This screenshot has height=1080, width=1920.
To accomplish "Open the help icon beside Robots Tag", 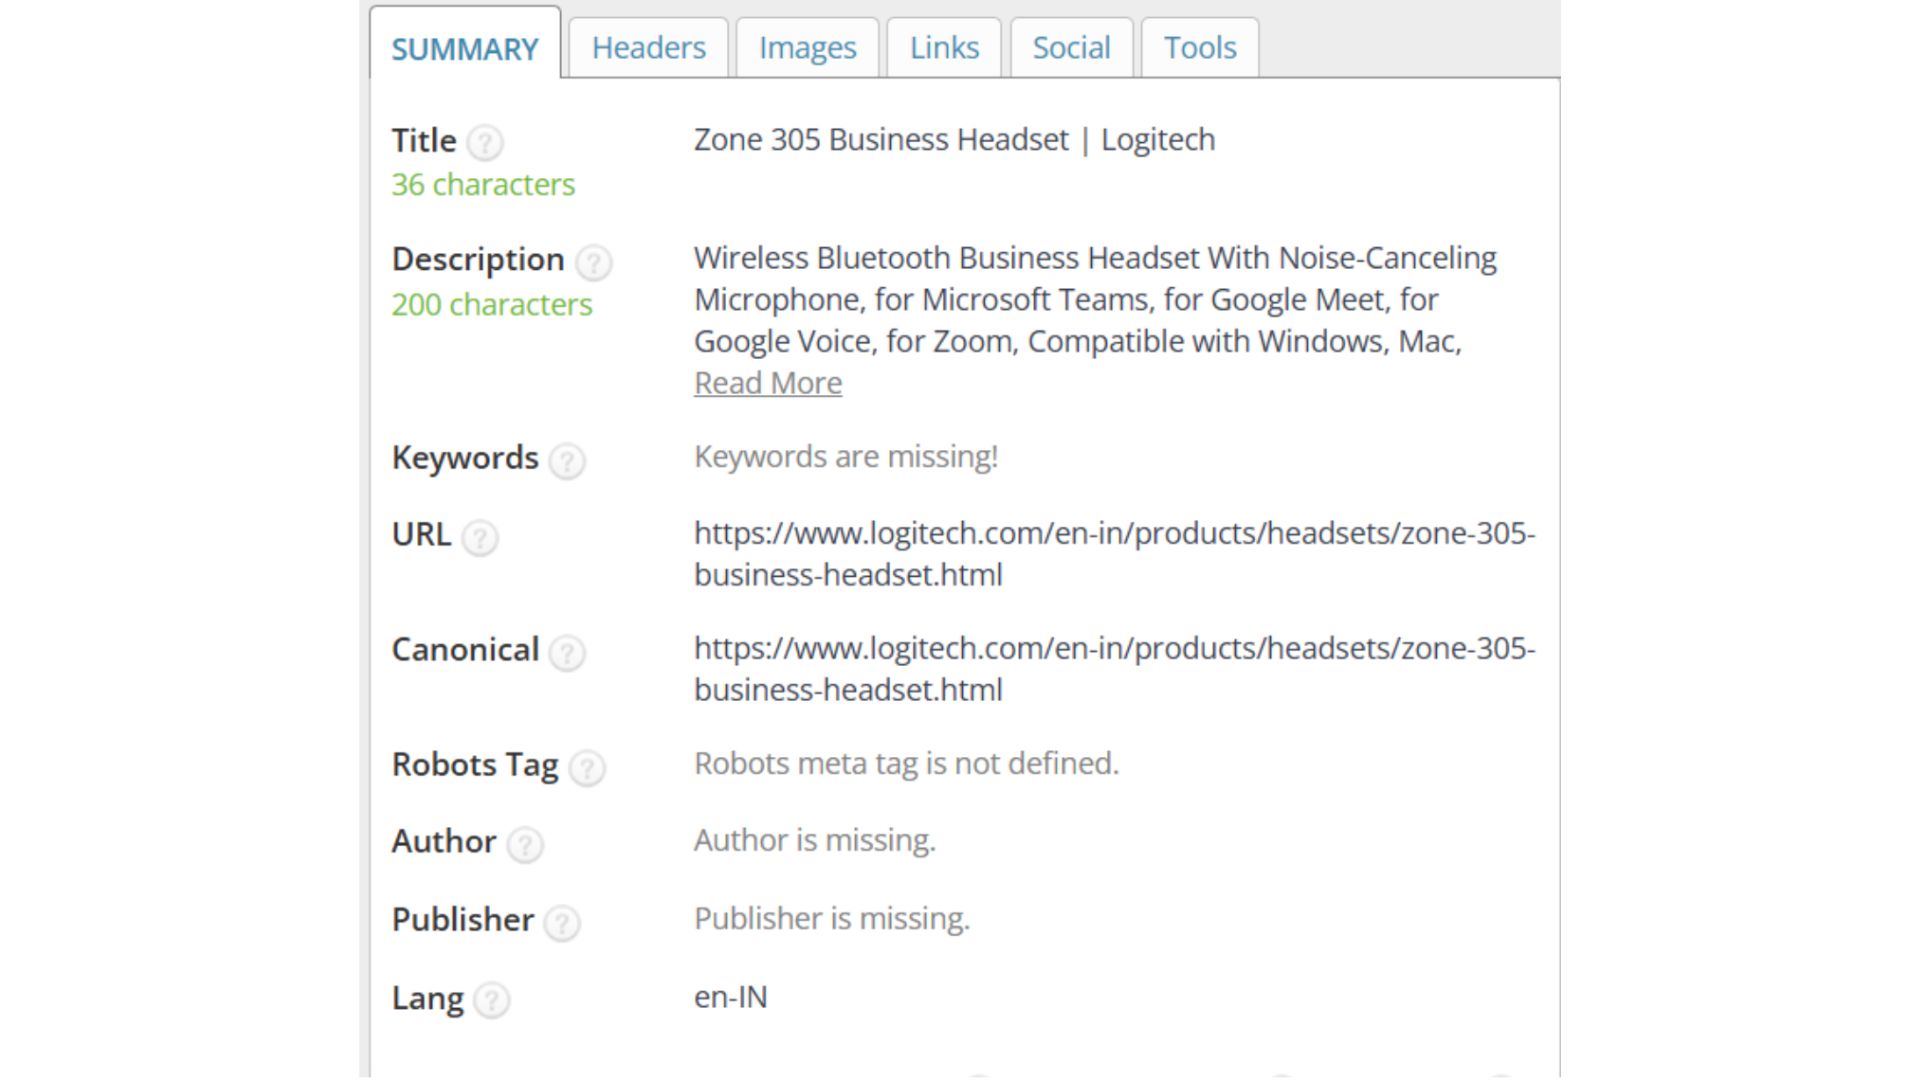I will [x=587, y=768].
